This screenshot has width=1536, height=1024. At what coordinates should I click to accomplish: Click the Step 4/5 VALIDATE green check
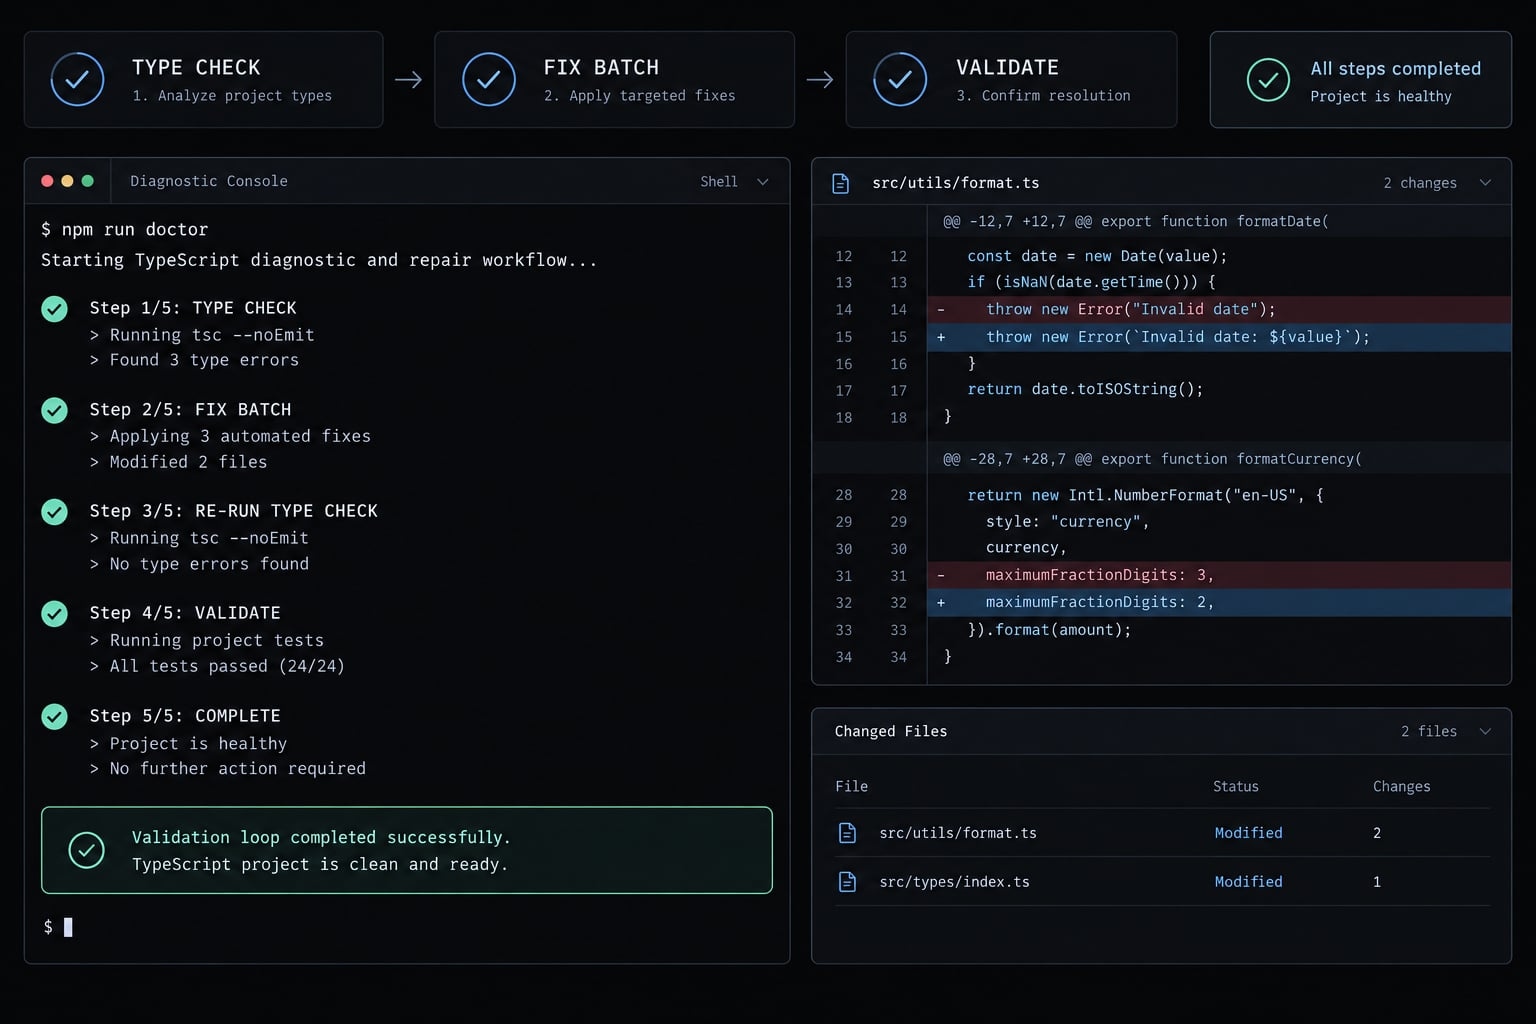coord(54,614)
